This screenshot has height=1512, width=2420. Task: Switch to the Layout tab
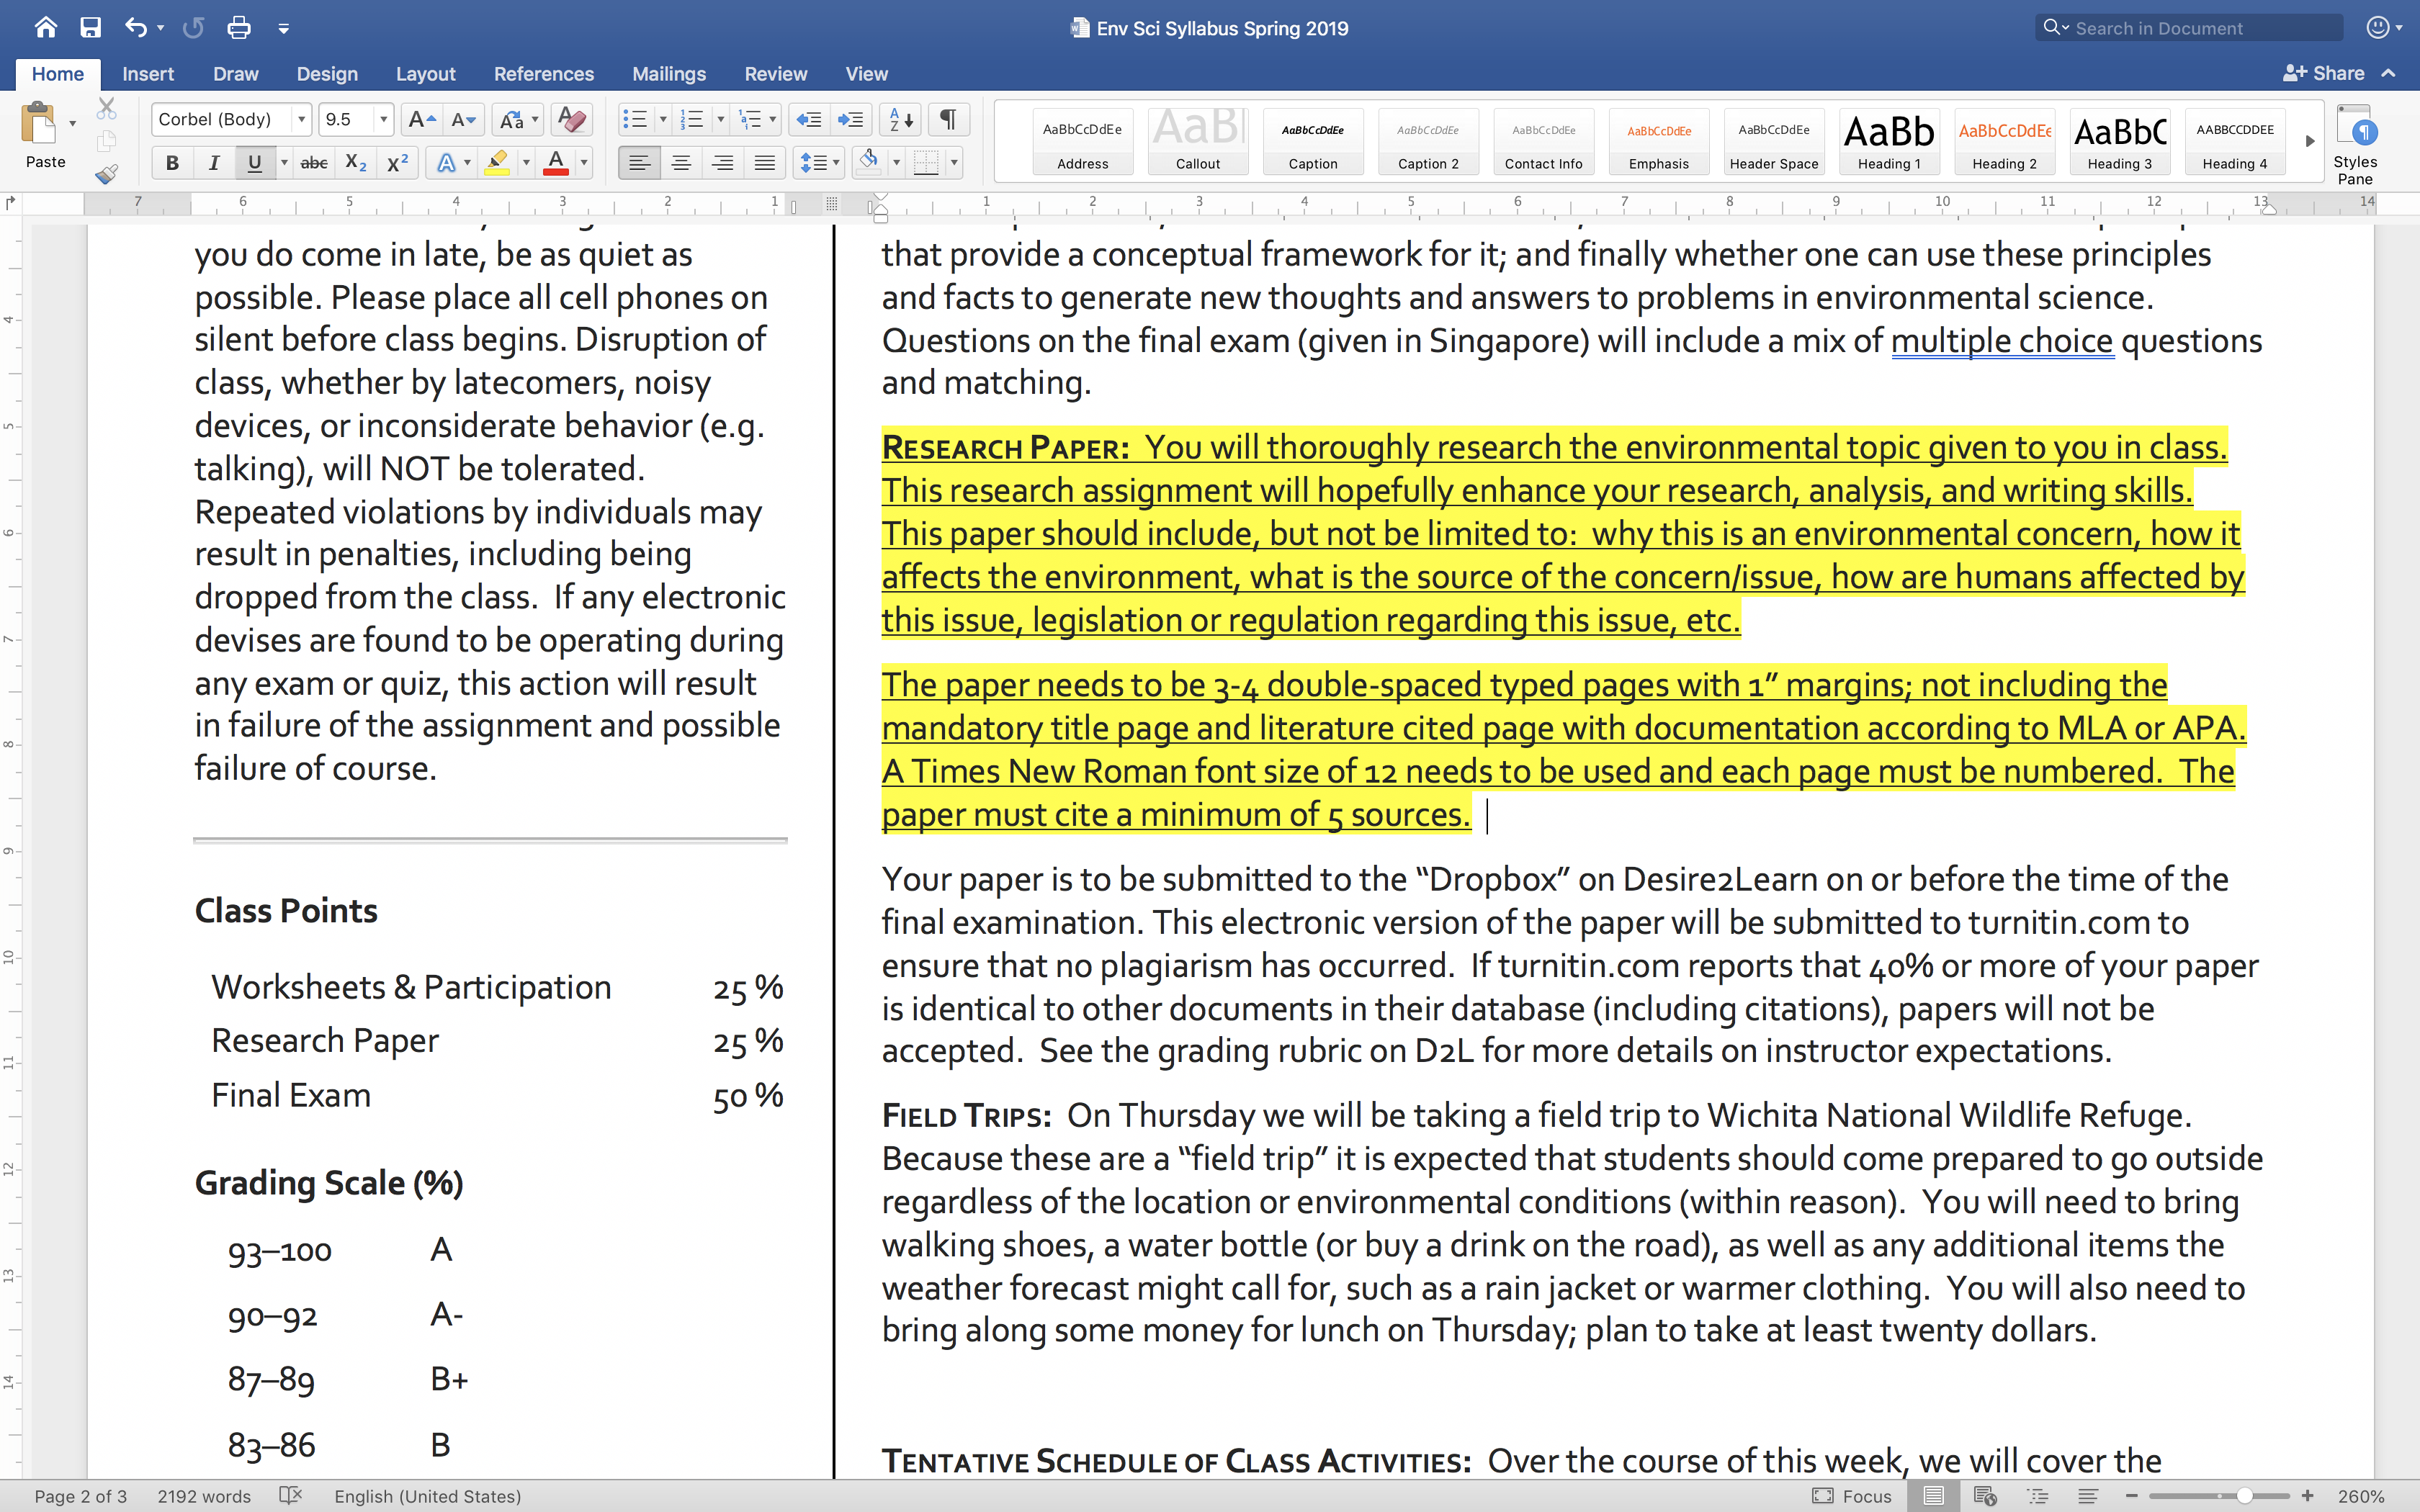425,74
